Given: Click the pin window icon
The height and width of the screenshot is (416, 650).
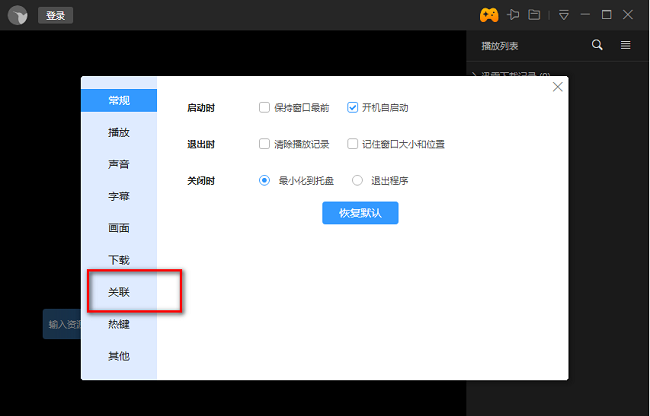Looking at the screenshot, I should tap(513, 15).
